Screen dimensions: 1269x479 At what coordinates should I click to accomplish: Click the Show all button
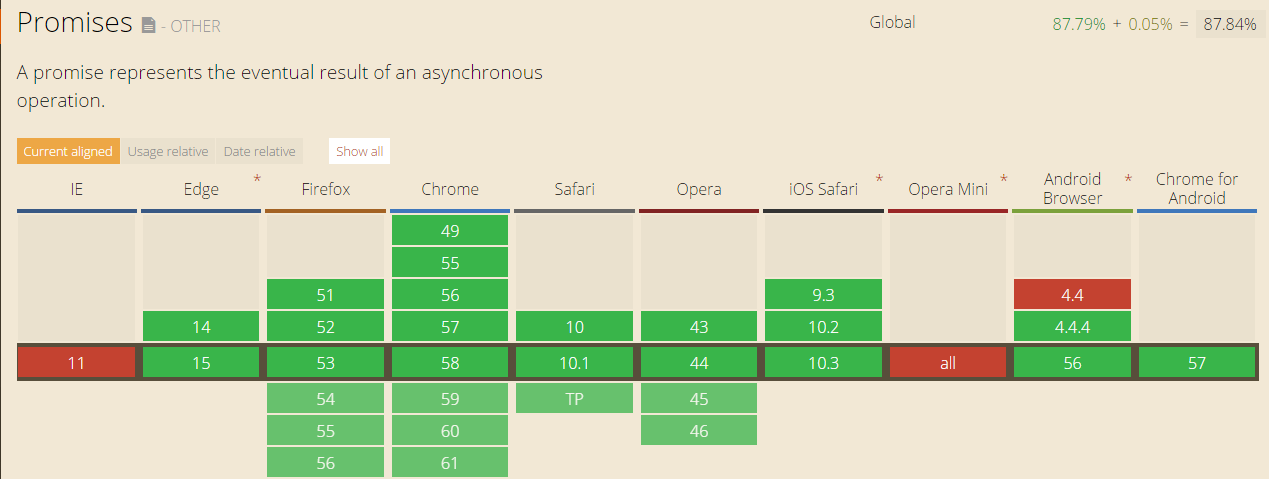pyautogui.click(x=359, y=152)
